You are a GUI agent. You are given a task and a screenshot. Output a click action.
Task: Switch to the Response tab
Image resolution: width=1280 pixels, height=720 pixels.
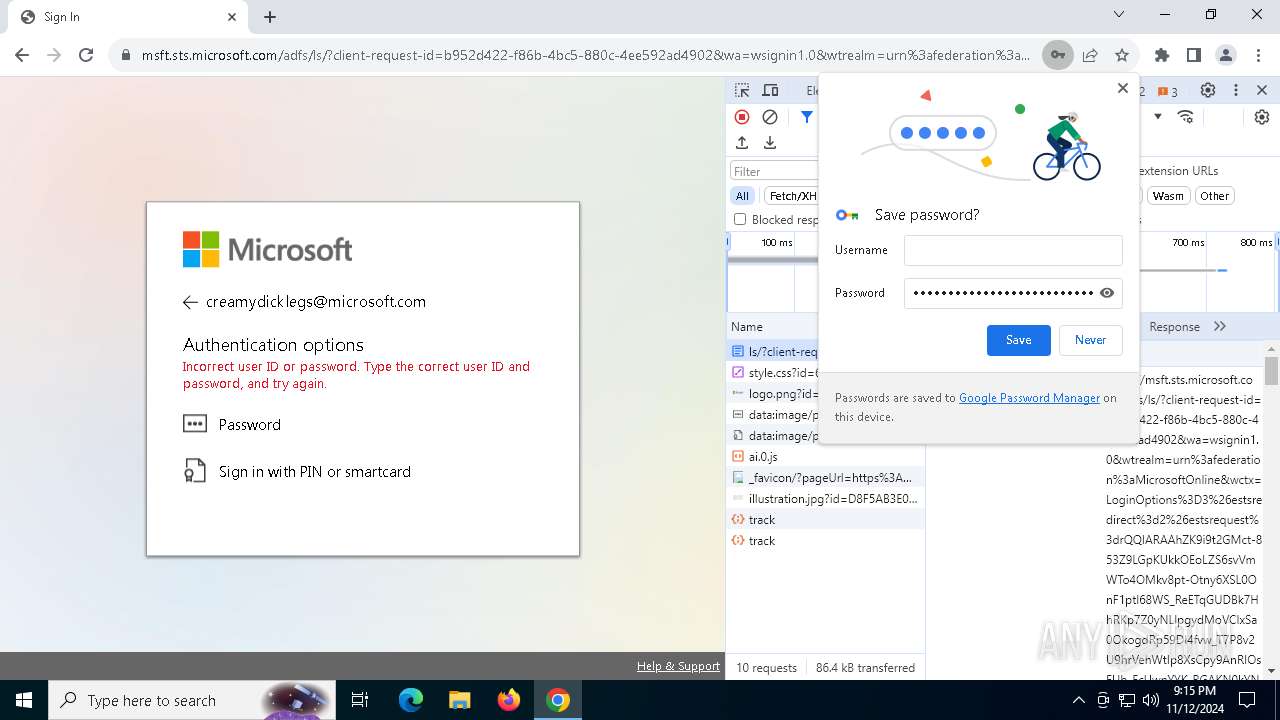[x=1174, y=327]
